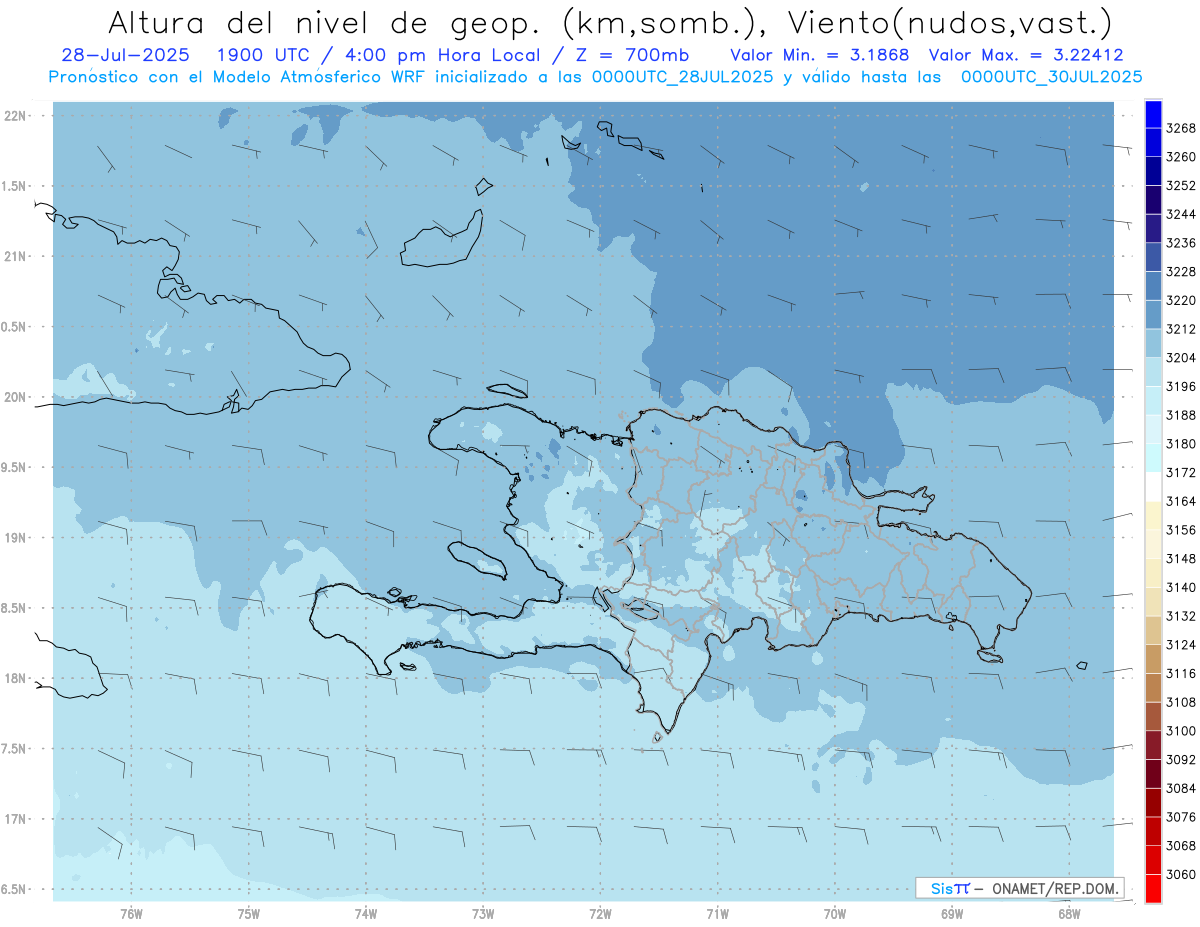Click colorbar value '3196'
The height and width of the screenshot is (927, 1200).
click(1181, 386)
